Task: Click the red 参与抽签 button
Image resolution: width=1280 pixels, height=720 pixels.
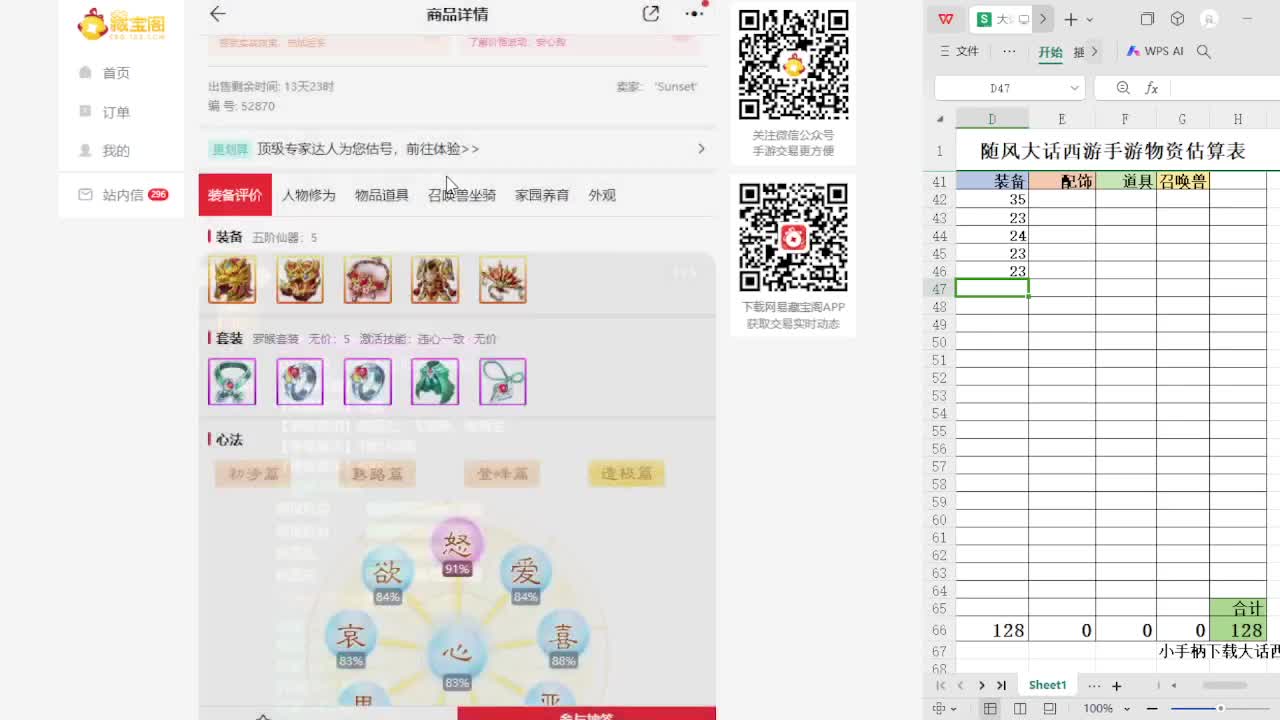Action: tap(588, 714)
